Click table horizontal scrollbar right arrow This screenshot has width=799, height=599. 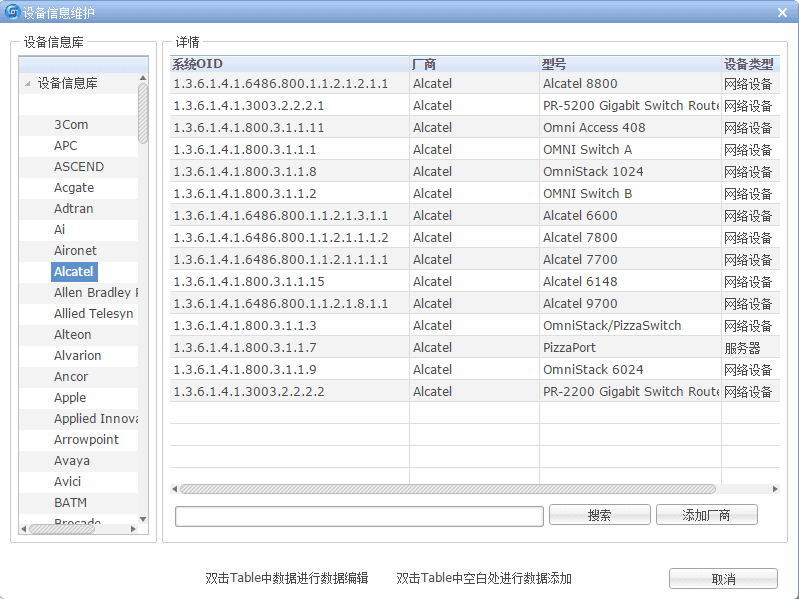(775, 489)
